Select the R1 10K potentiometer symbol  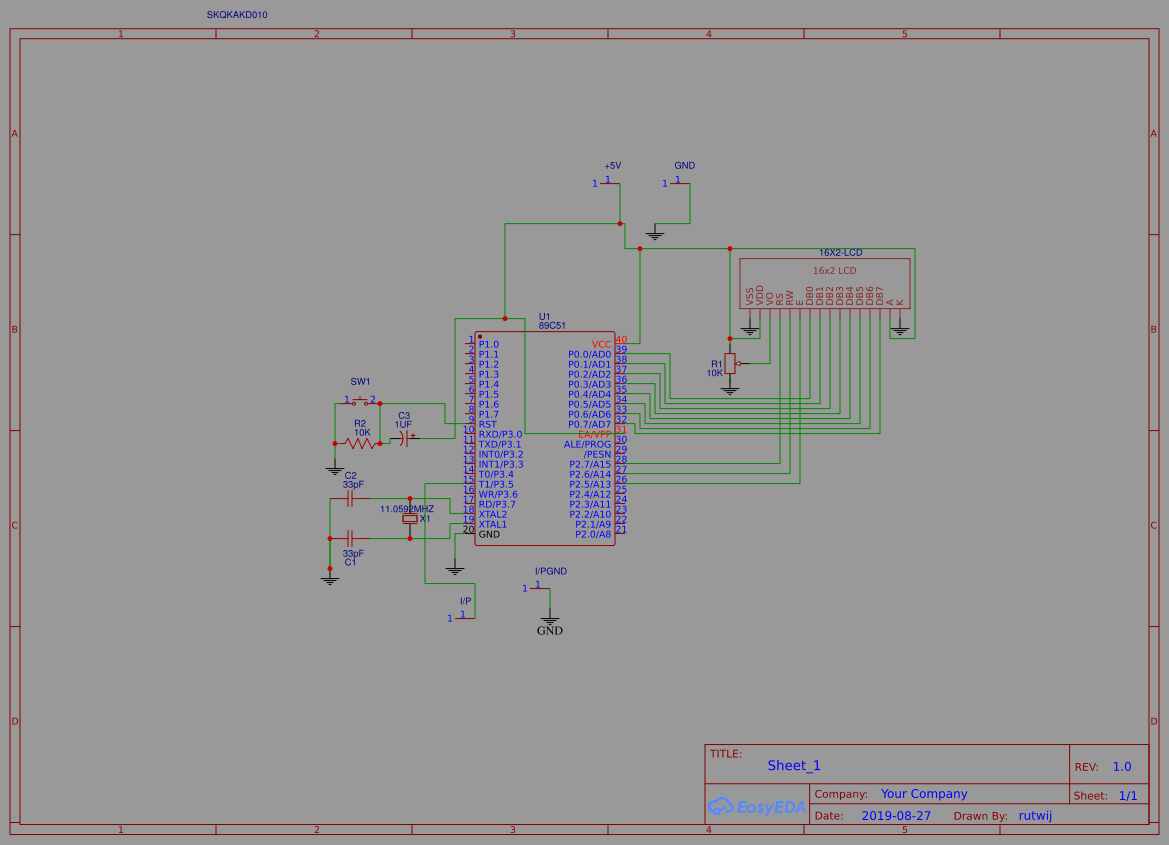point(730,364)
